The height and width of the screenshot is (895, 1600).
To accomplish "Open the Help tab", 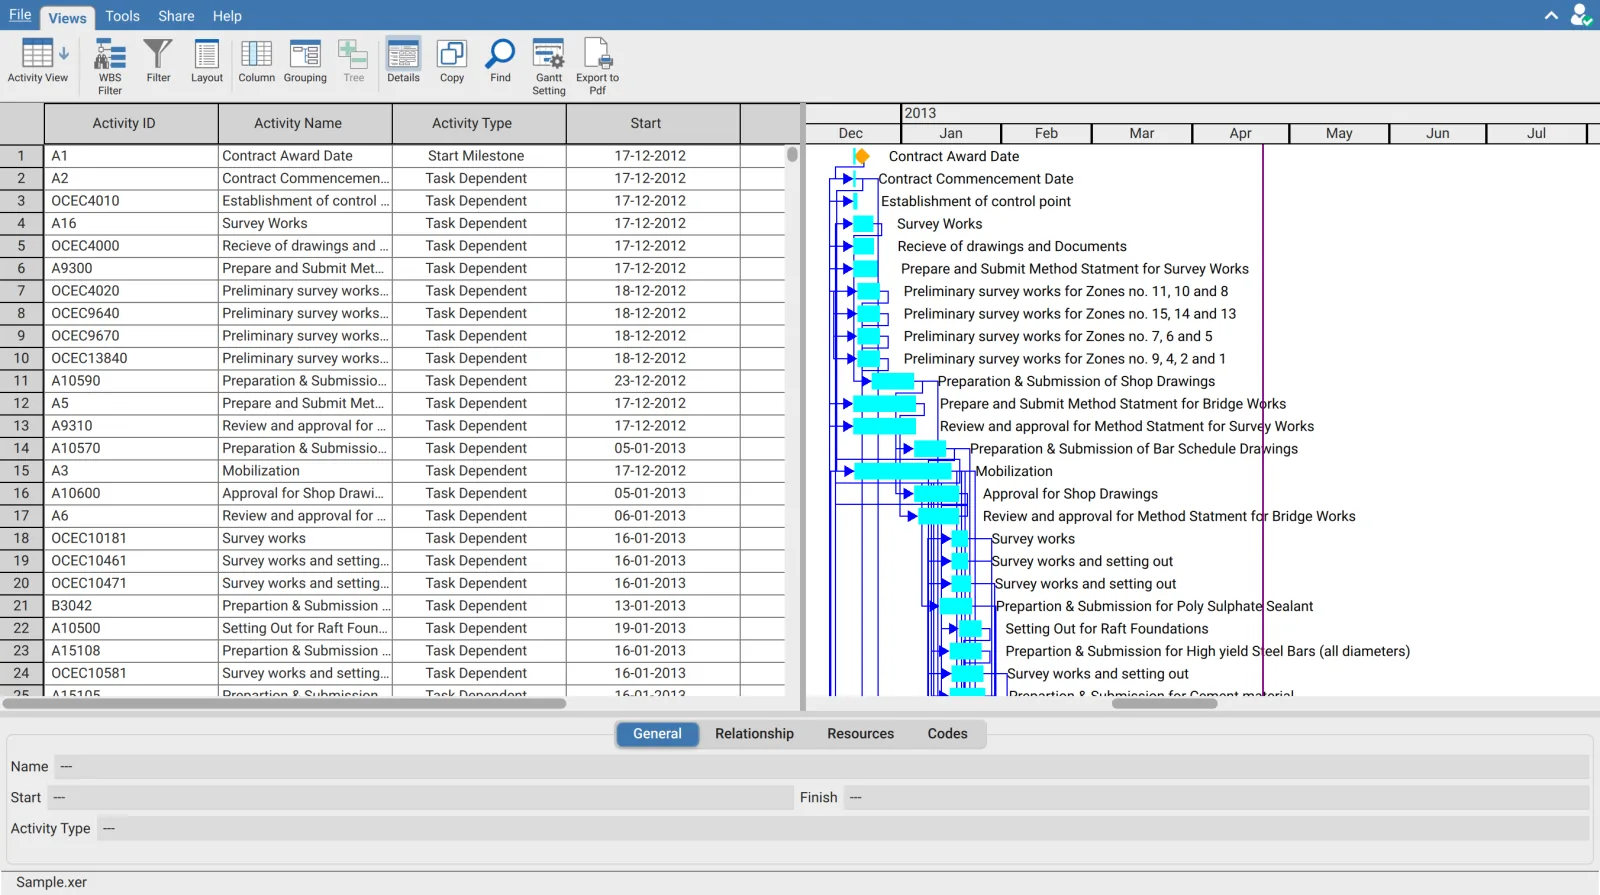I will [227, 16].
